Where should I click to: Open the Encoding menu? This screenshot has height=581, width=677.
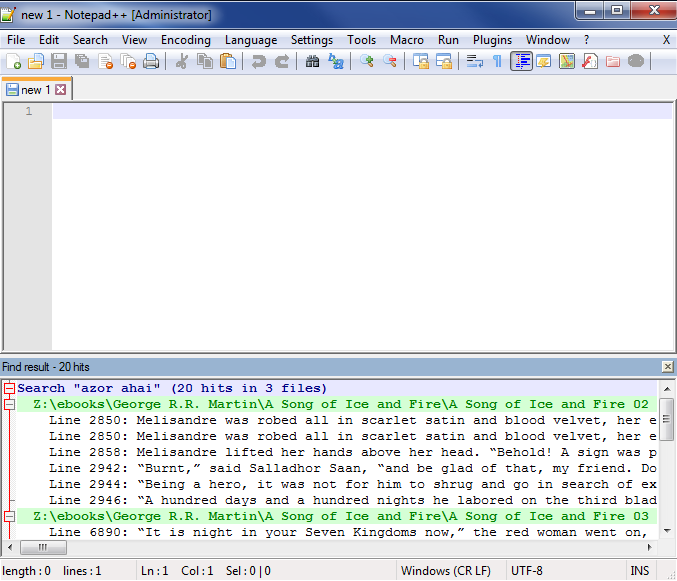pos(186,40)
